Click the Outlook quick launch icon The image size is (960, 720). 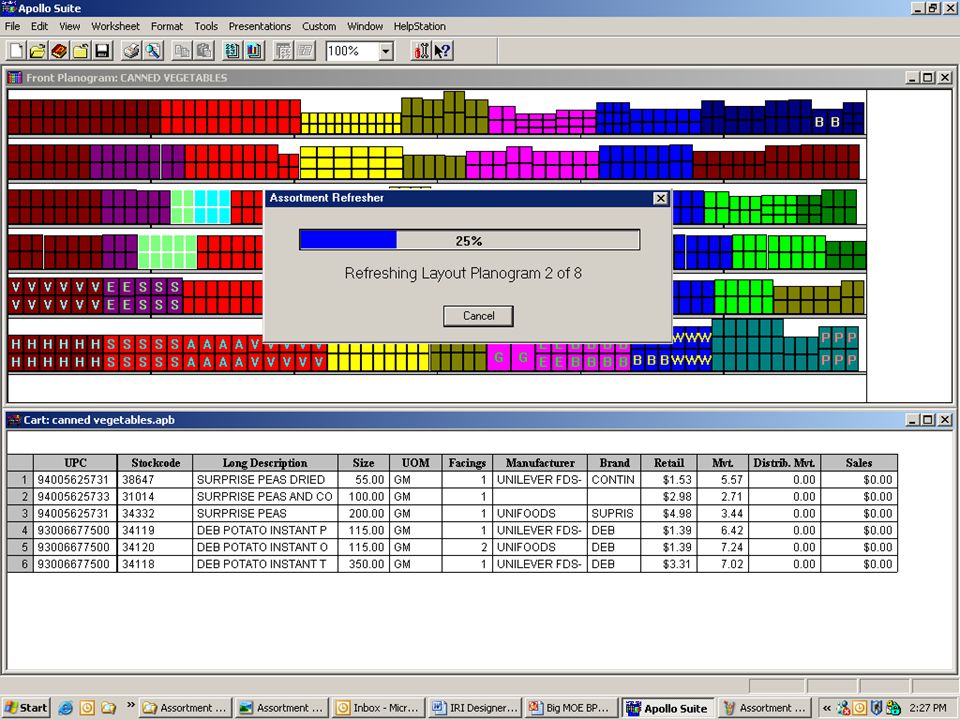[87, 708]
